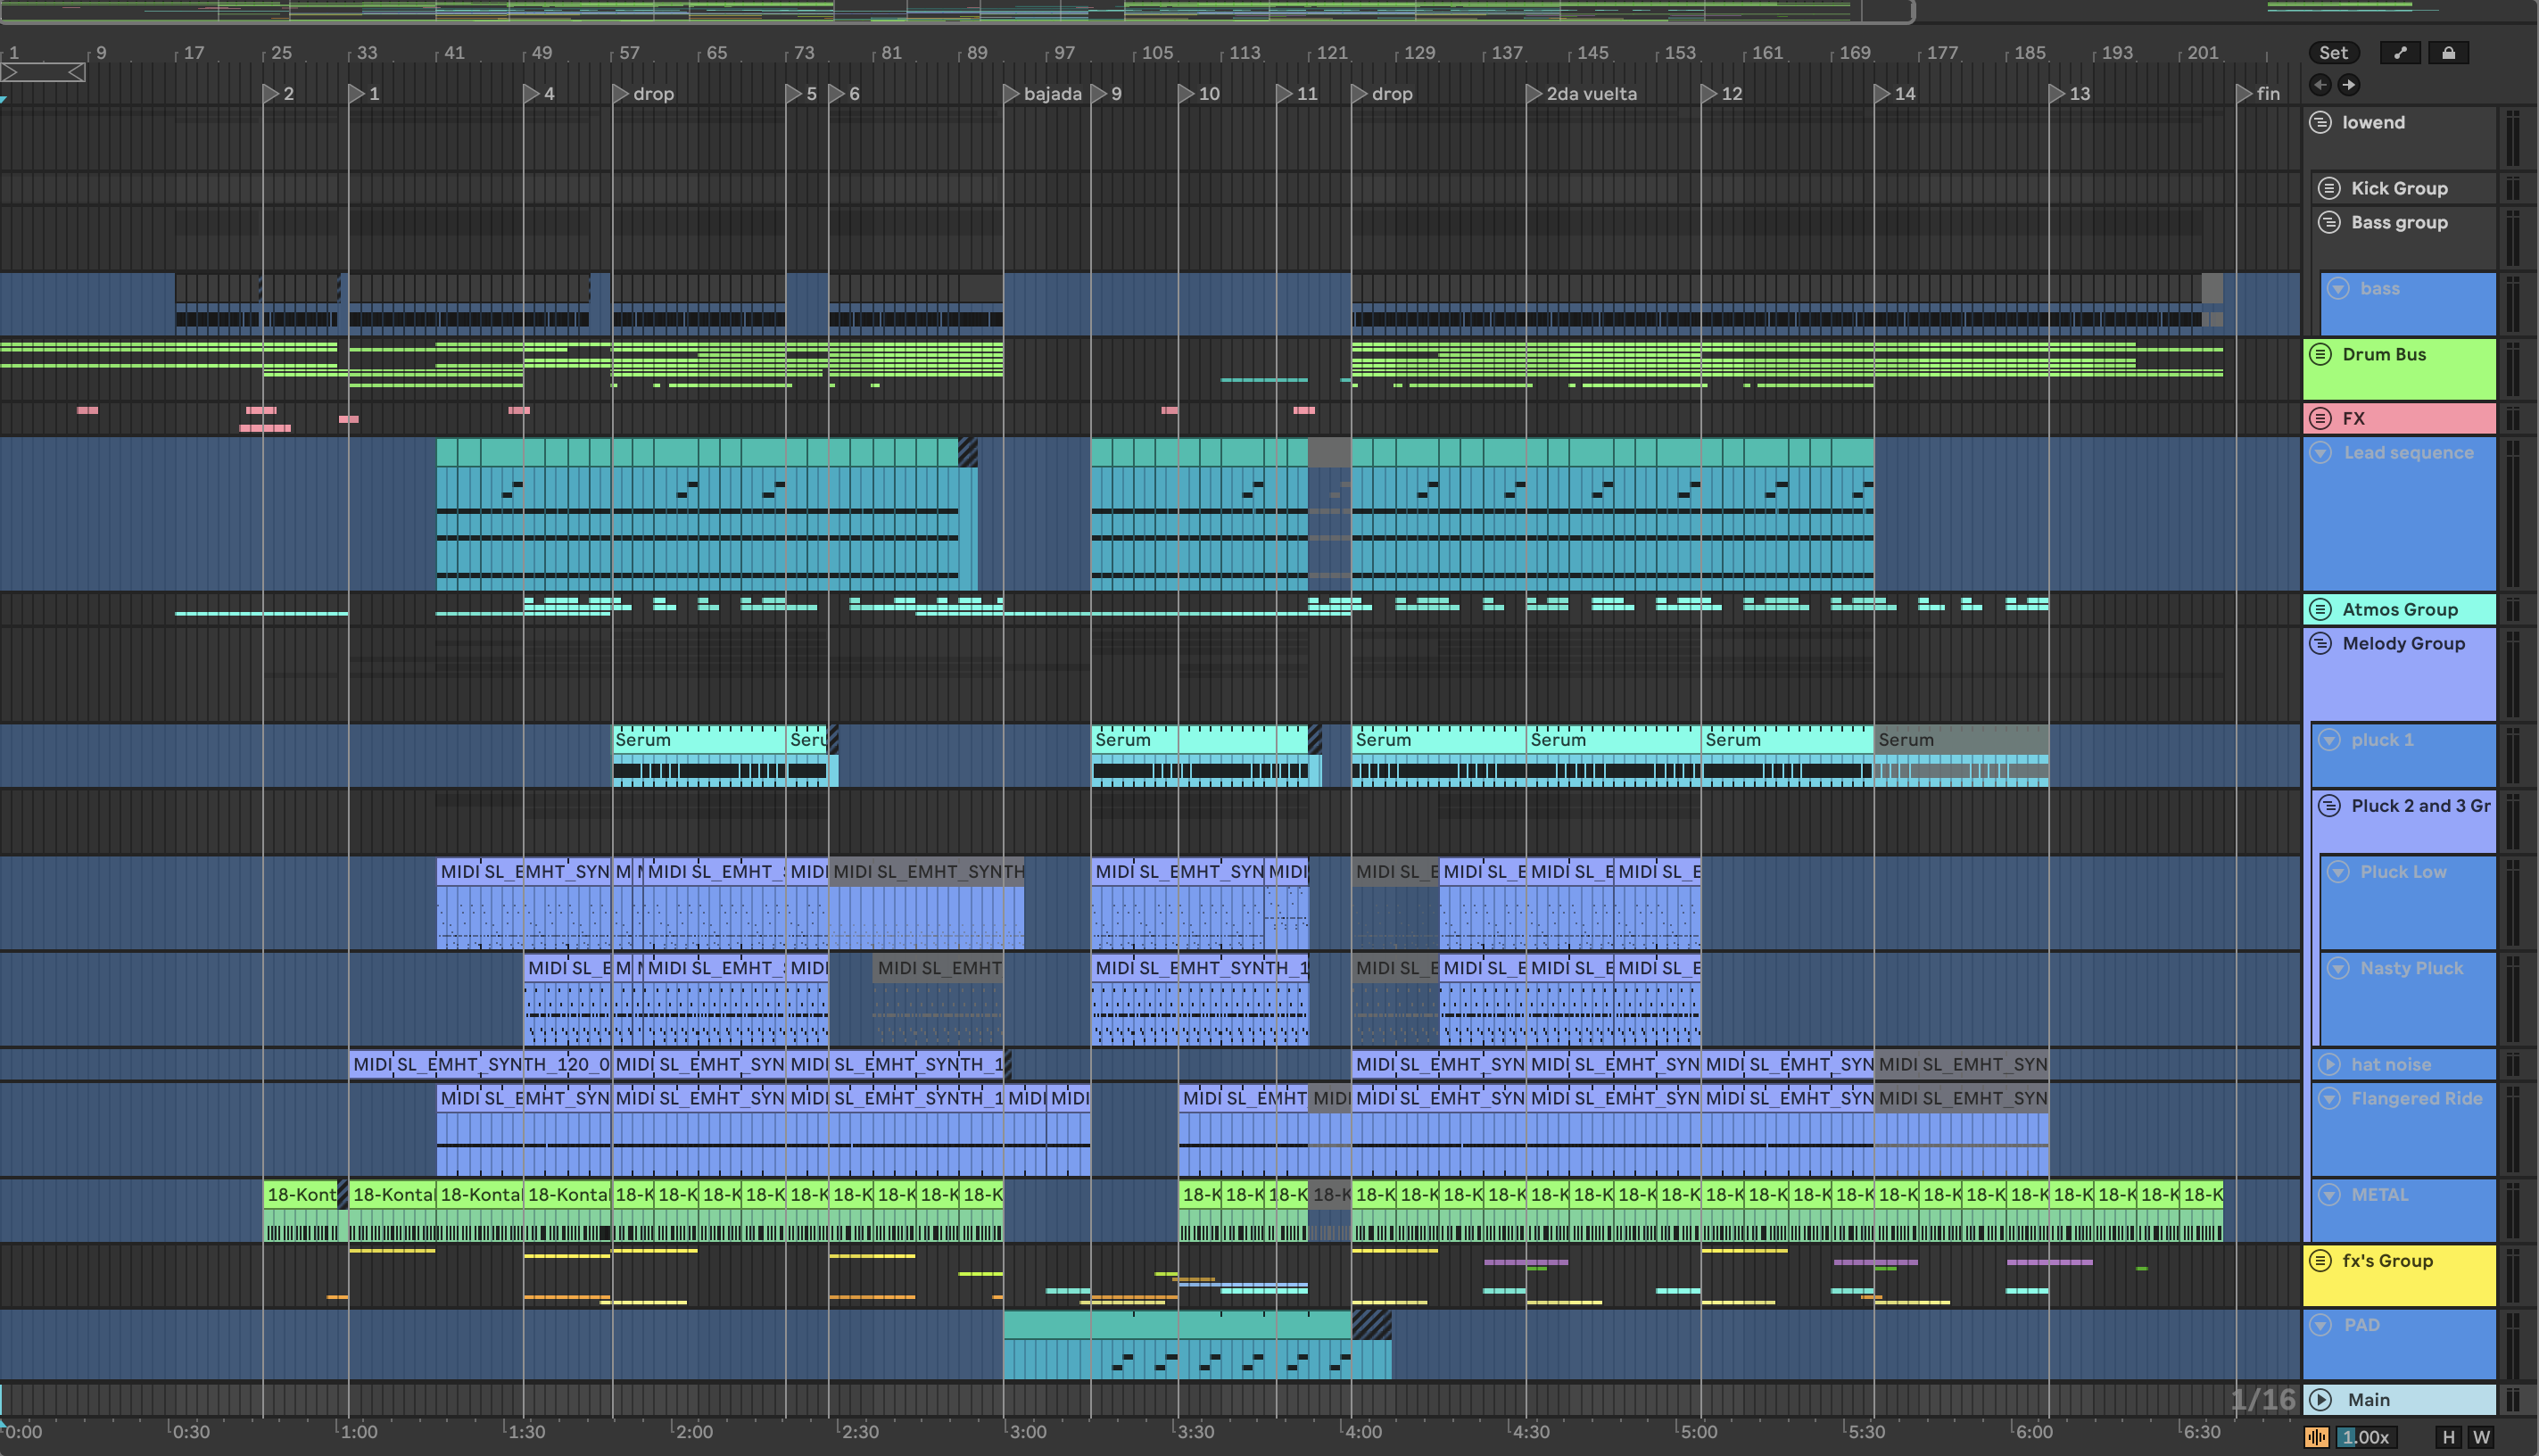Collapse the bass track unfold arrow

[x=2338, y=288]
